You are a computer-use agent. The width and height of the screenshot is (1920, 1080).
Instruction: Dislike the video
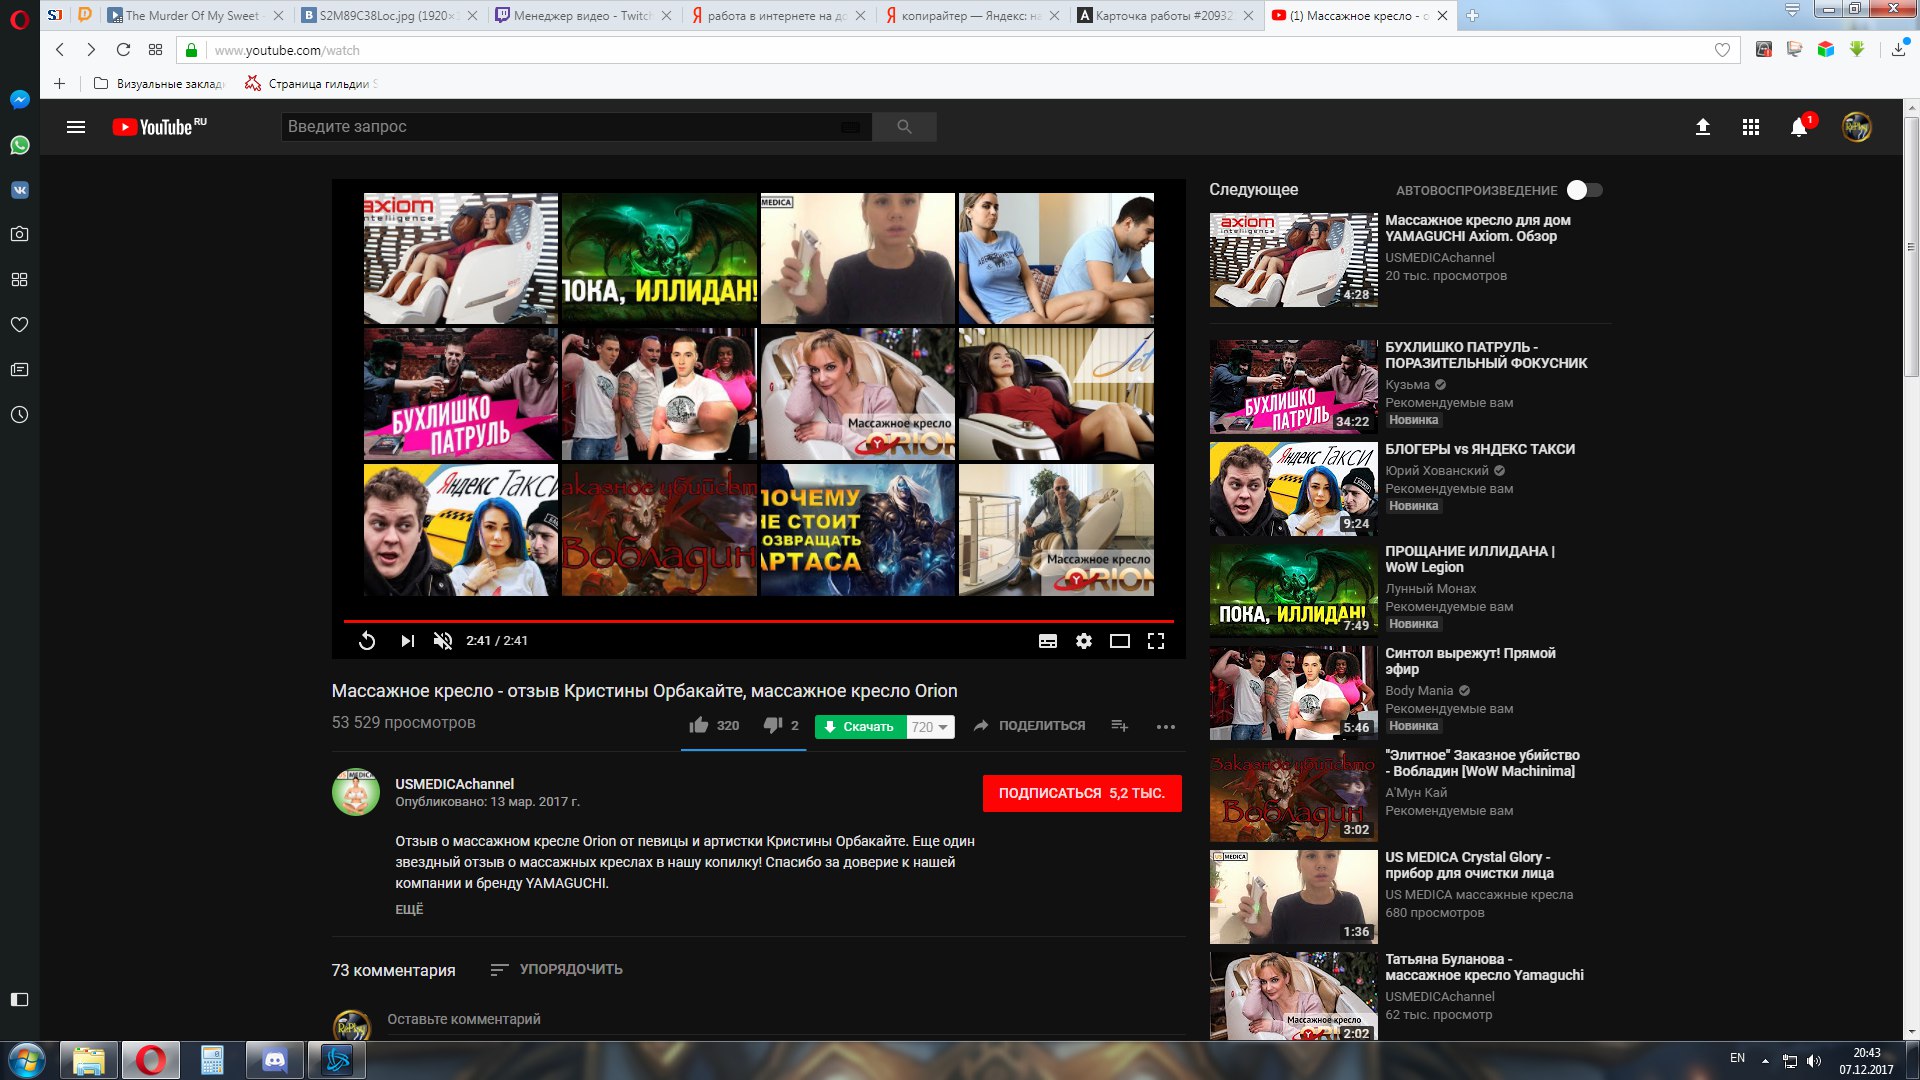coord(781,726)
